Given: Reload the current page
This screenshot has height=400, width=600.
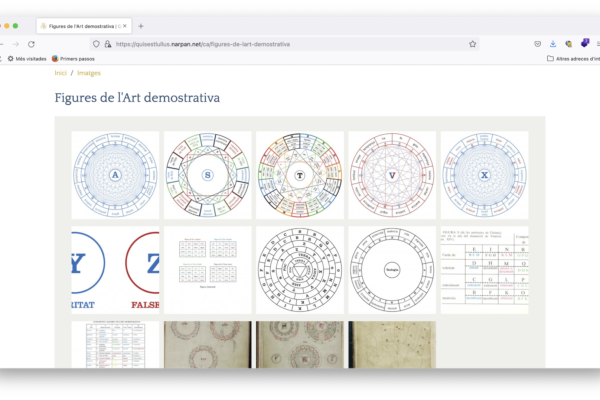Looking at the screenshot, I should click(x=31, y=44).
